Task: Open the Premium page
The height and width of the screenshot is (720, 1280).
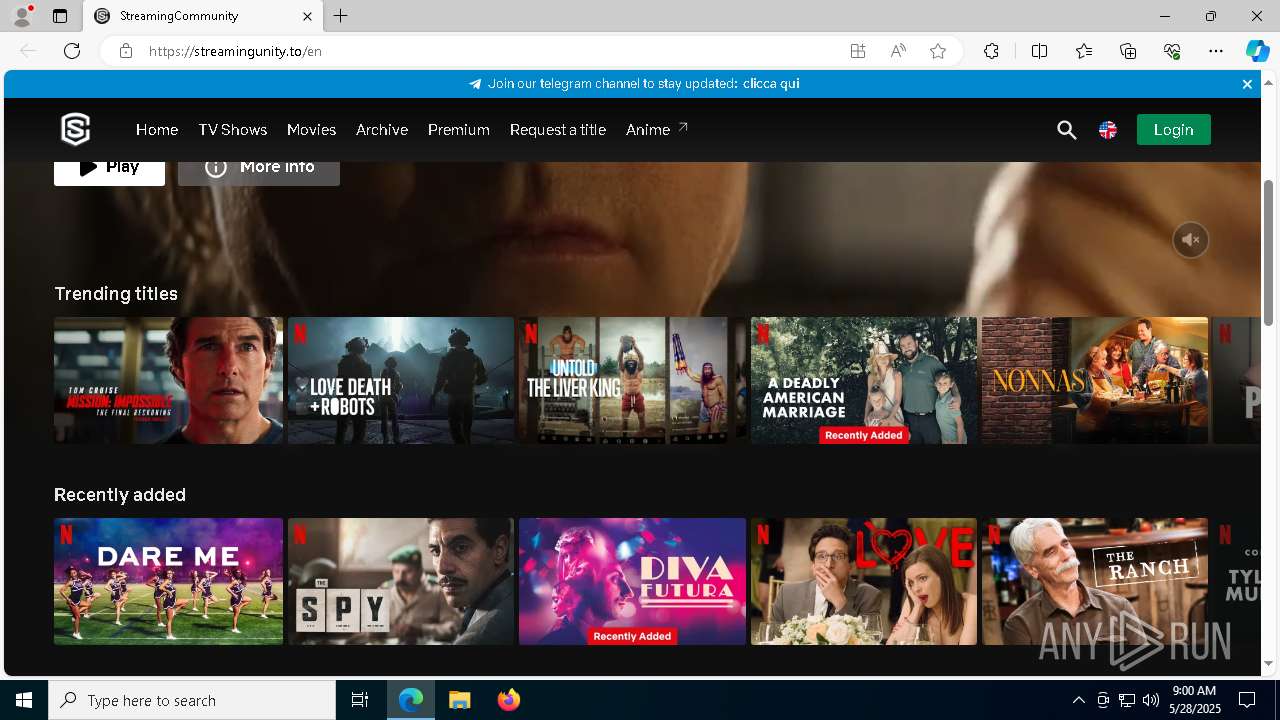Action: [x=459, y=130]
